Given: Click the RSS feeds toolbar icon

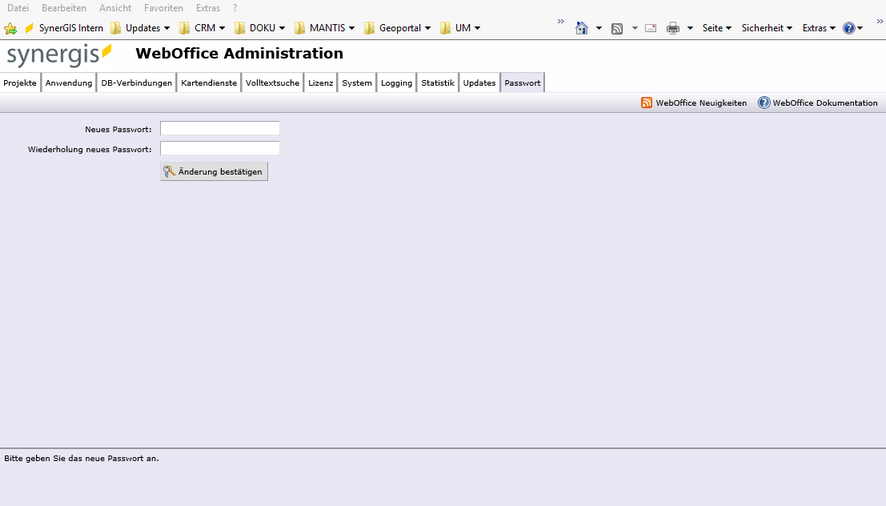Looking at the screenshot, I should coord(617,28).
